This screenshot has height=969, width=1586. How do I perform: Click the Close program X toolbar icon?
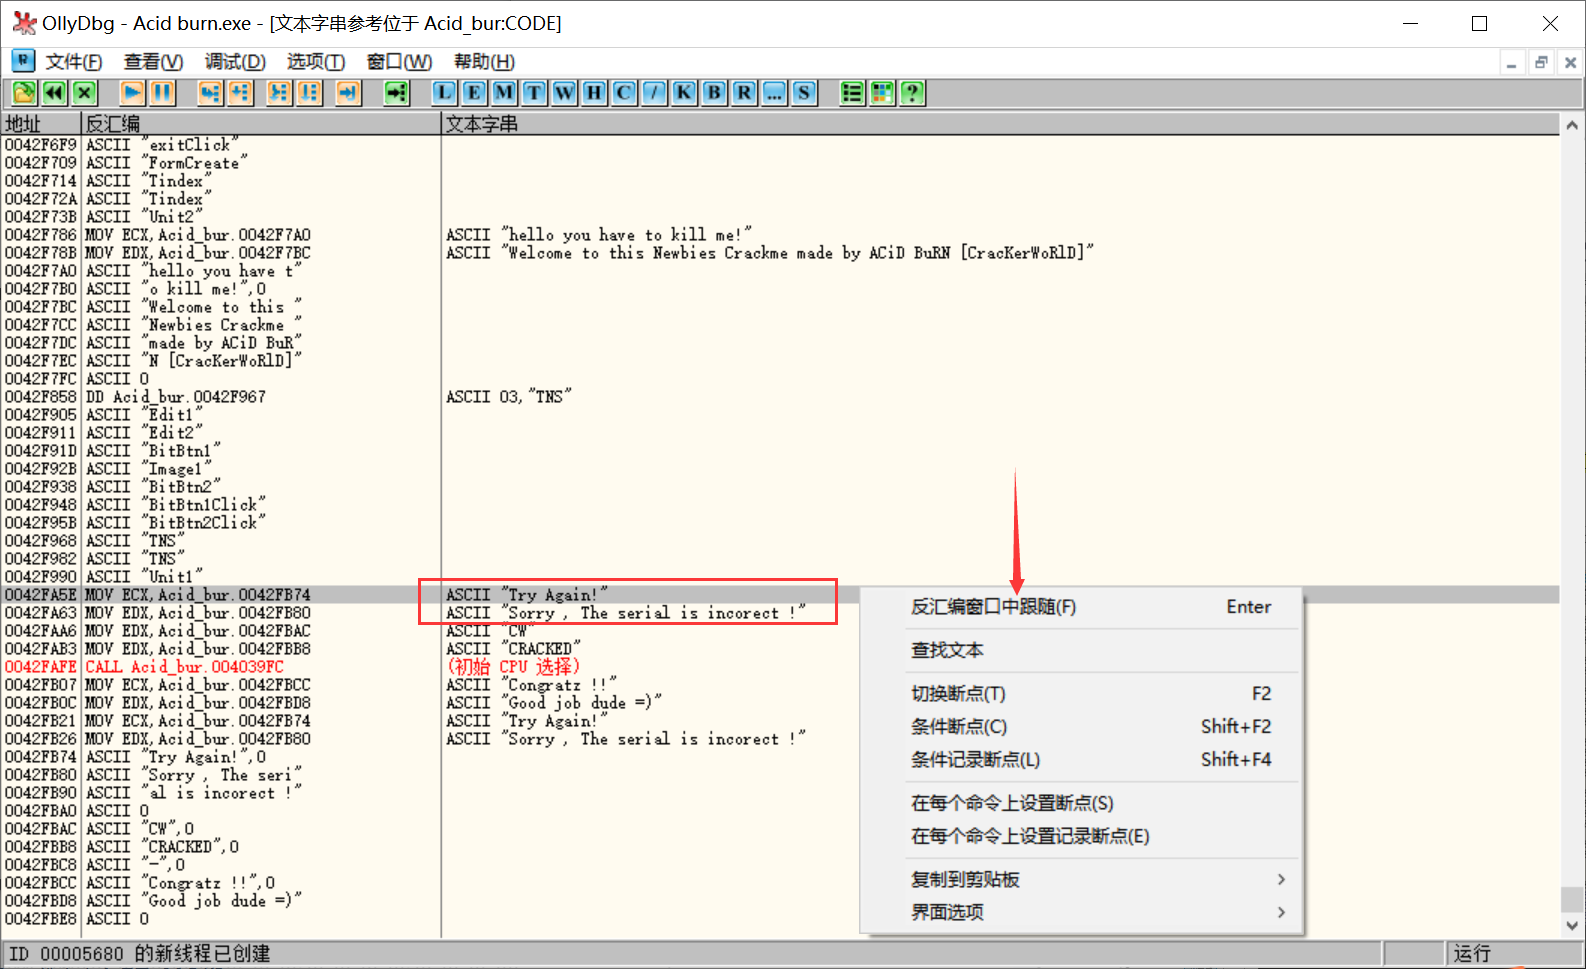click(x=85, y=93)
